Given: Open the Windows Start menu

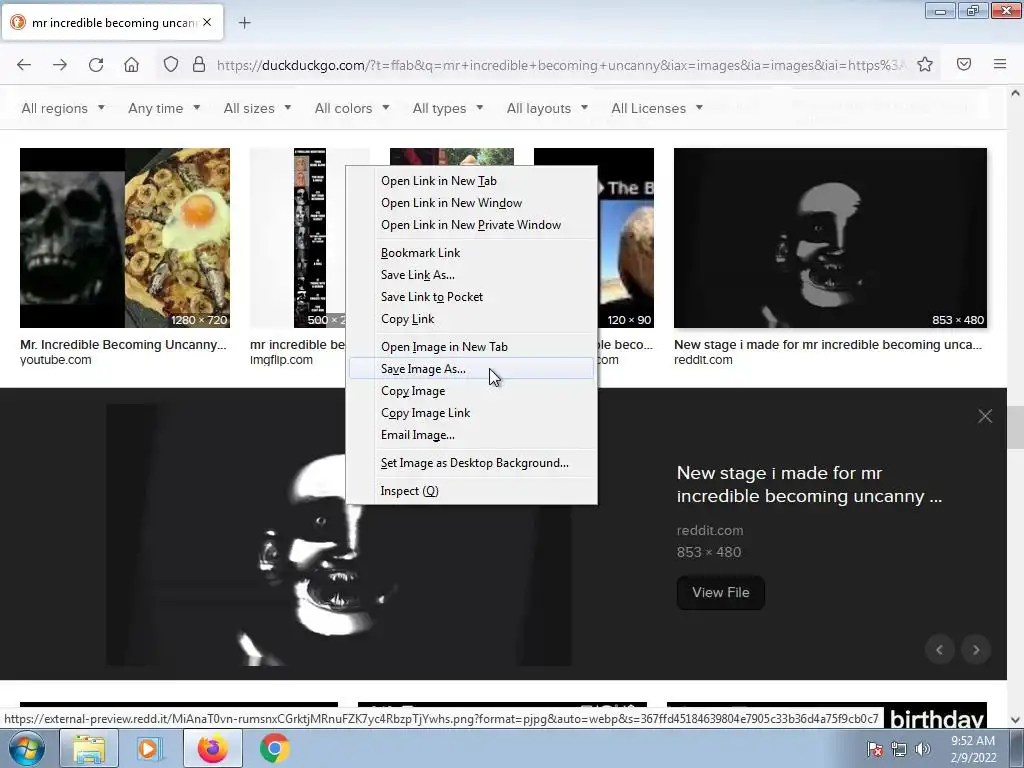Looking at the screenshot, I should (x=27, y=748).
